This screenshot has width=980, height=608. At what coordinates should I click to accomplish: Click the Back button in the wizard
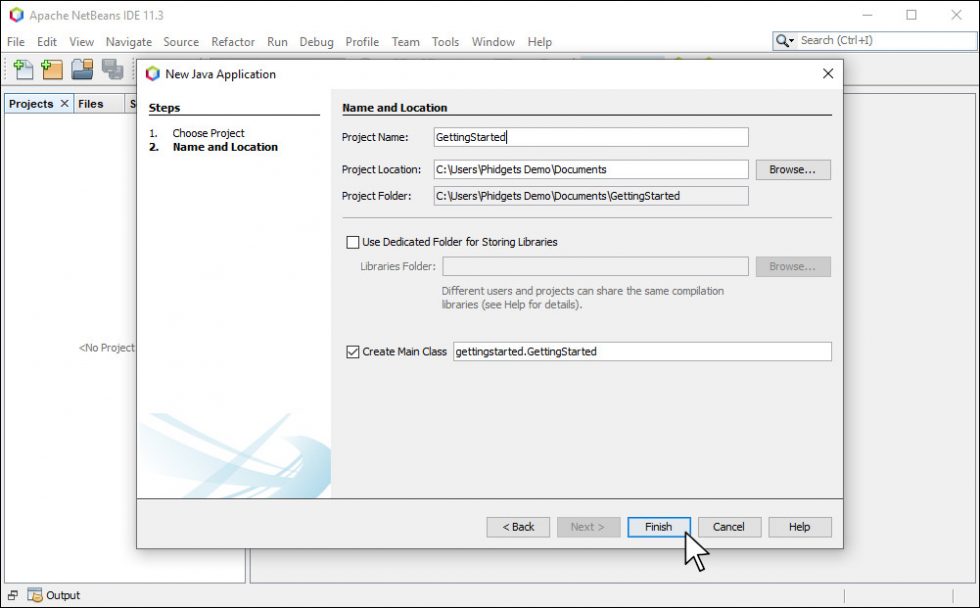pos(517,527)
